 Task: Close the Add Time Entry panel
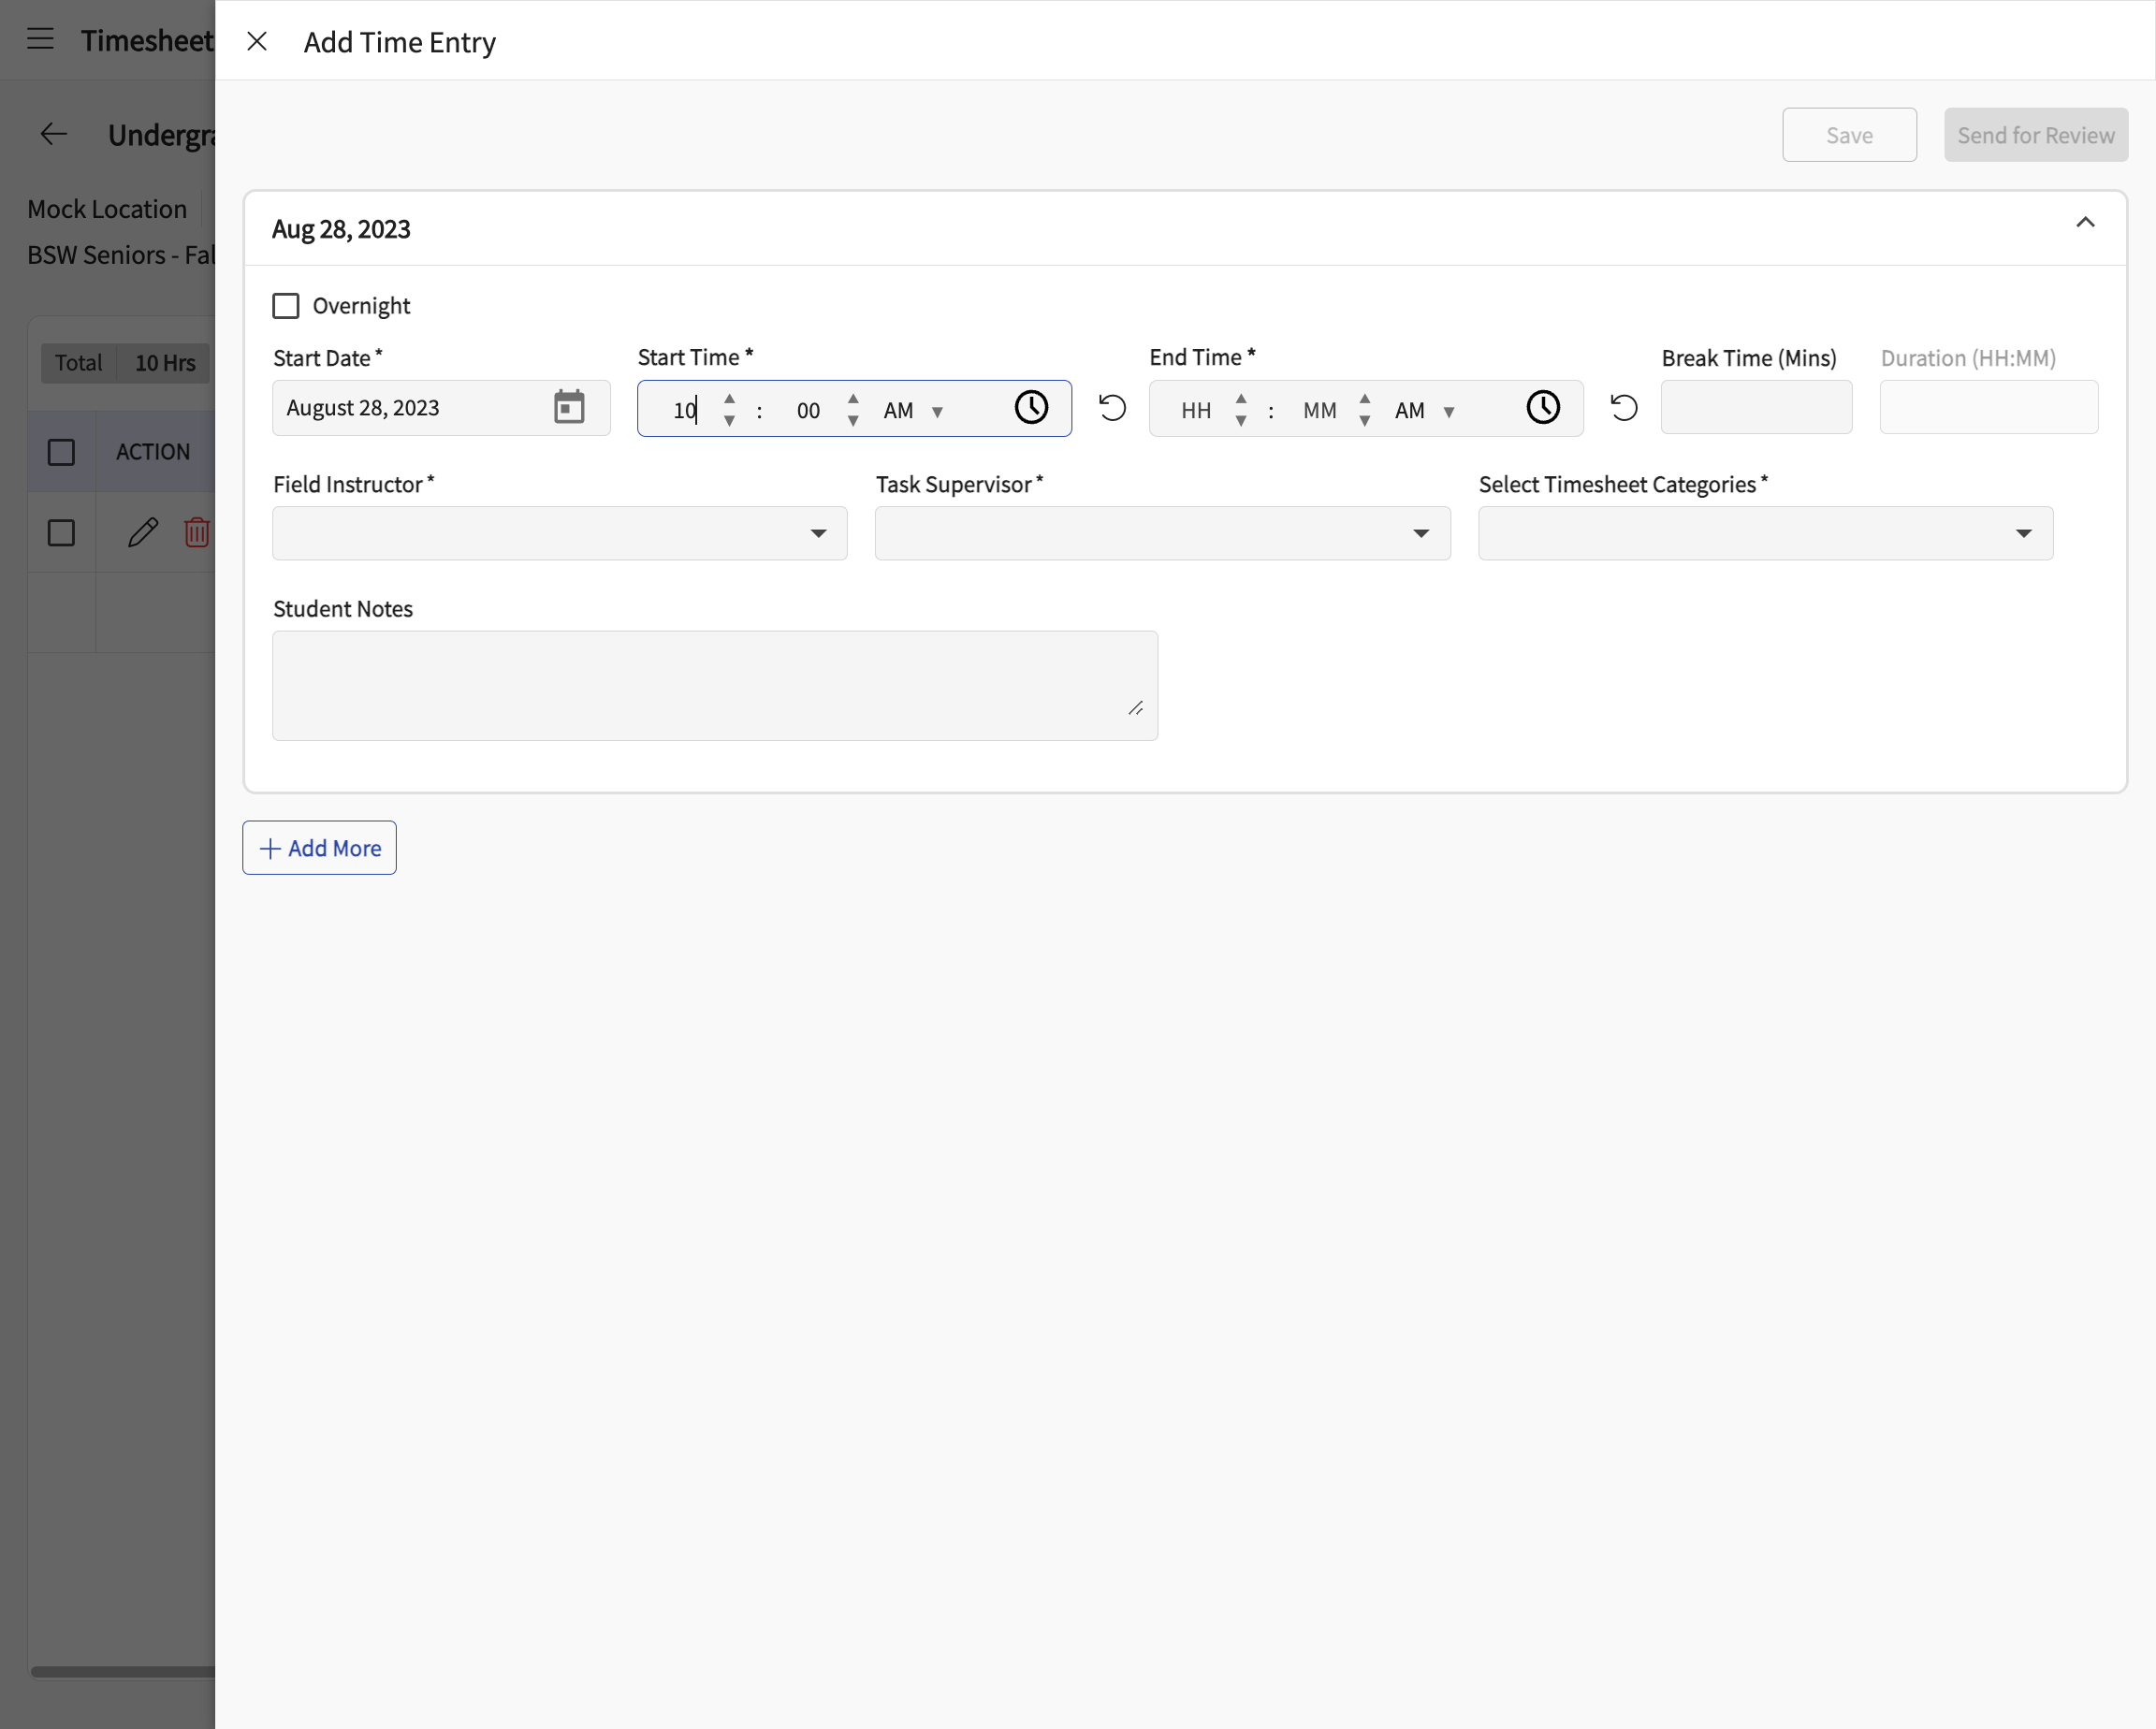(257, 41)
